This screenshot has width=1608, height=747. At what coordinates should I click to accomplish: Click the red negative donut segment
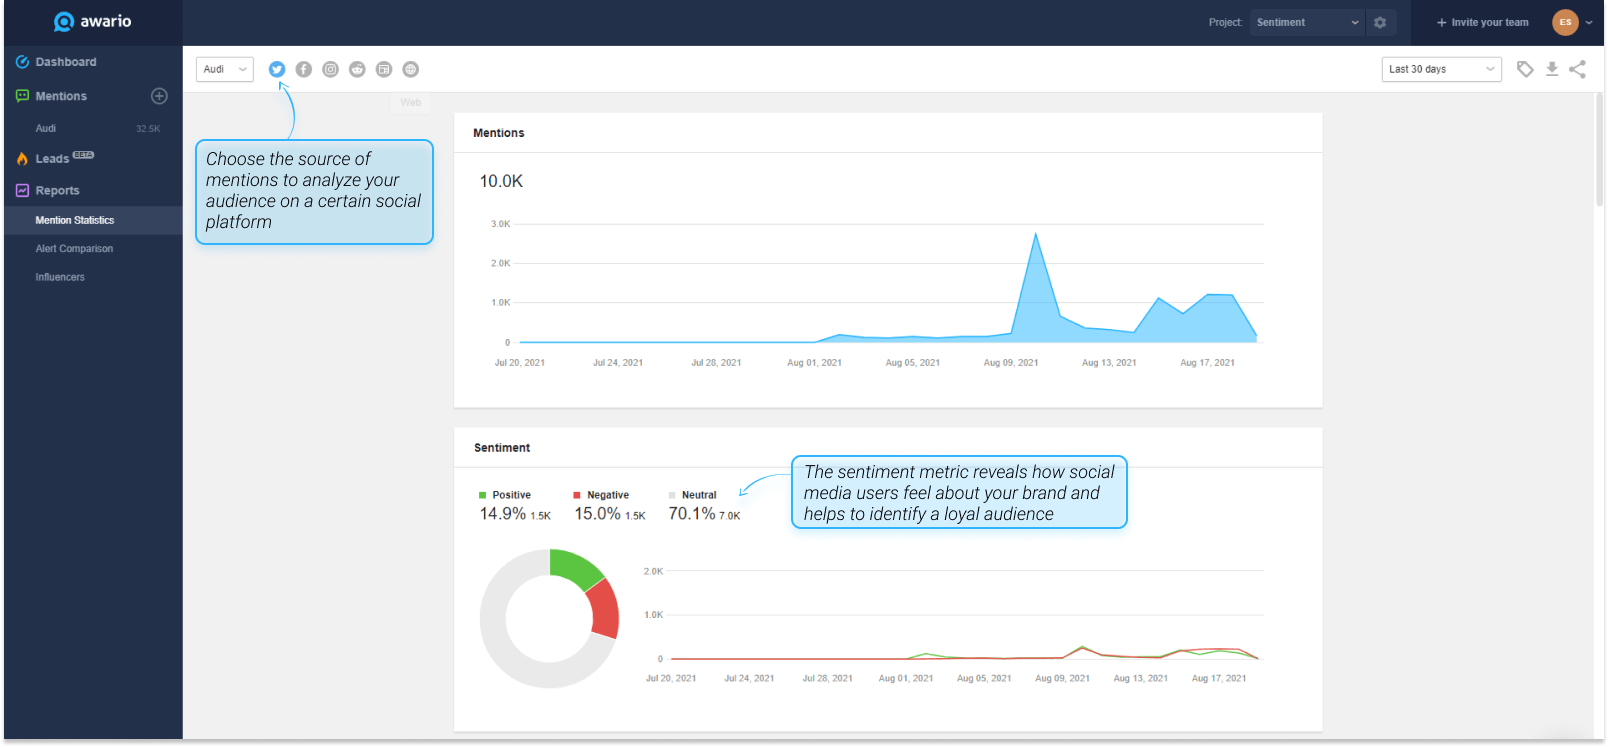click(604, 609)
